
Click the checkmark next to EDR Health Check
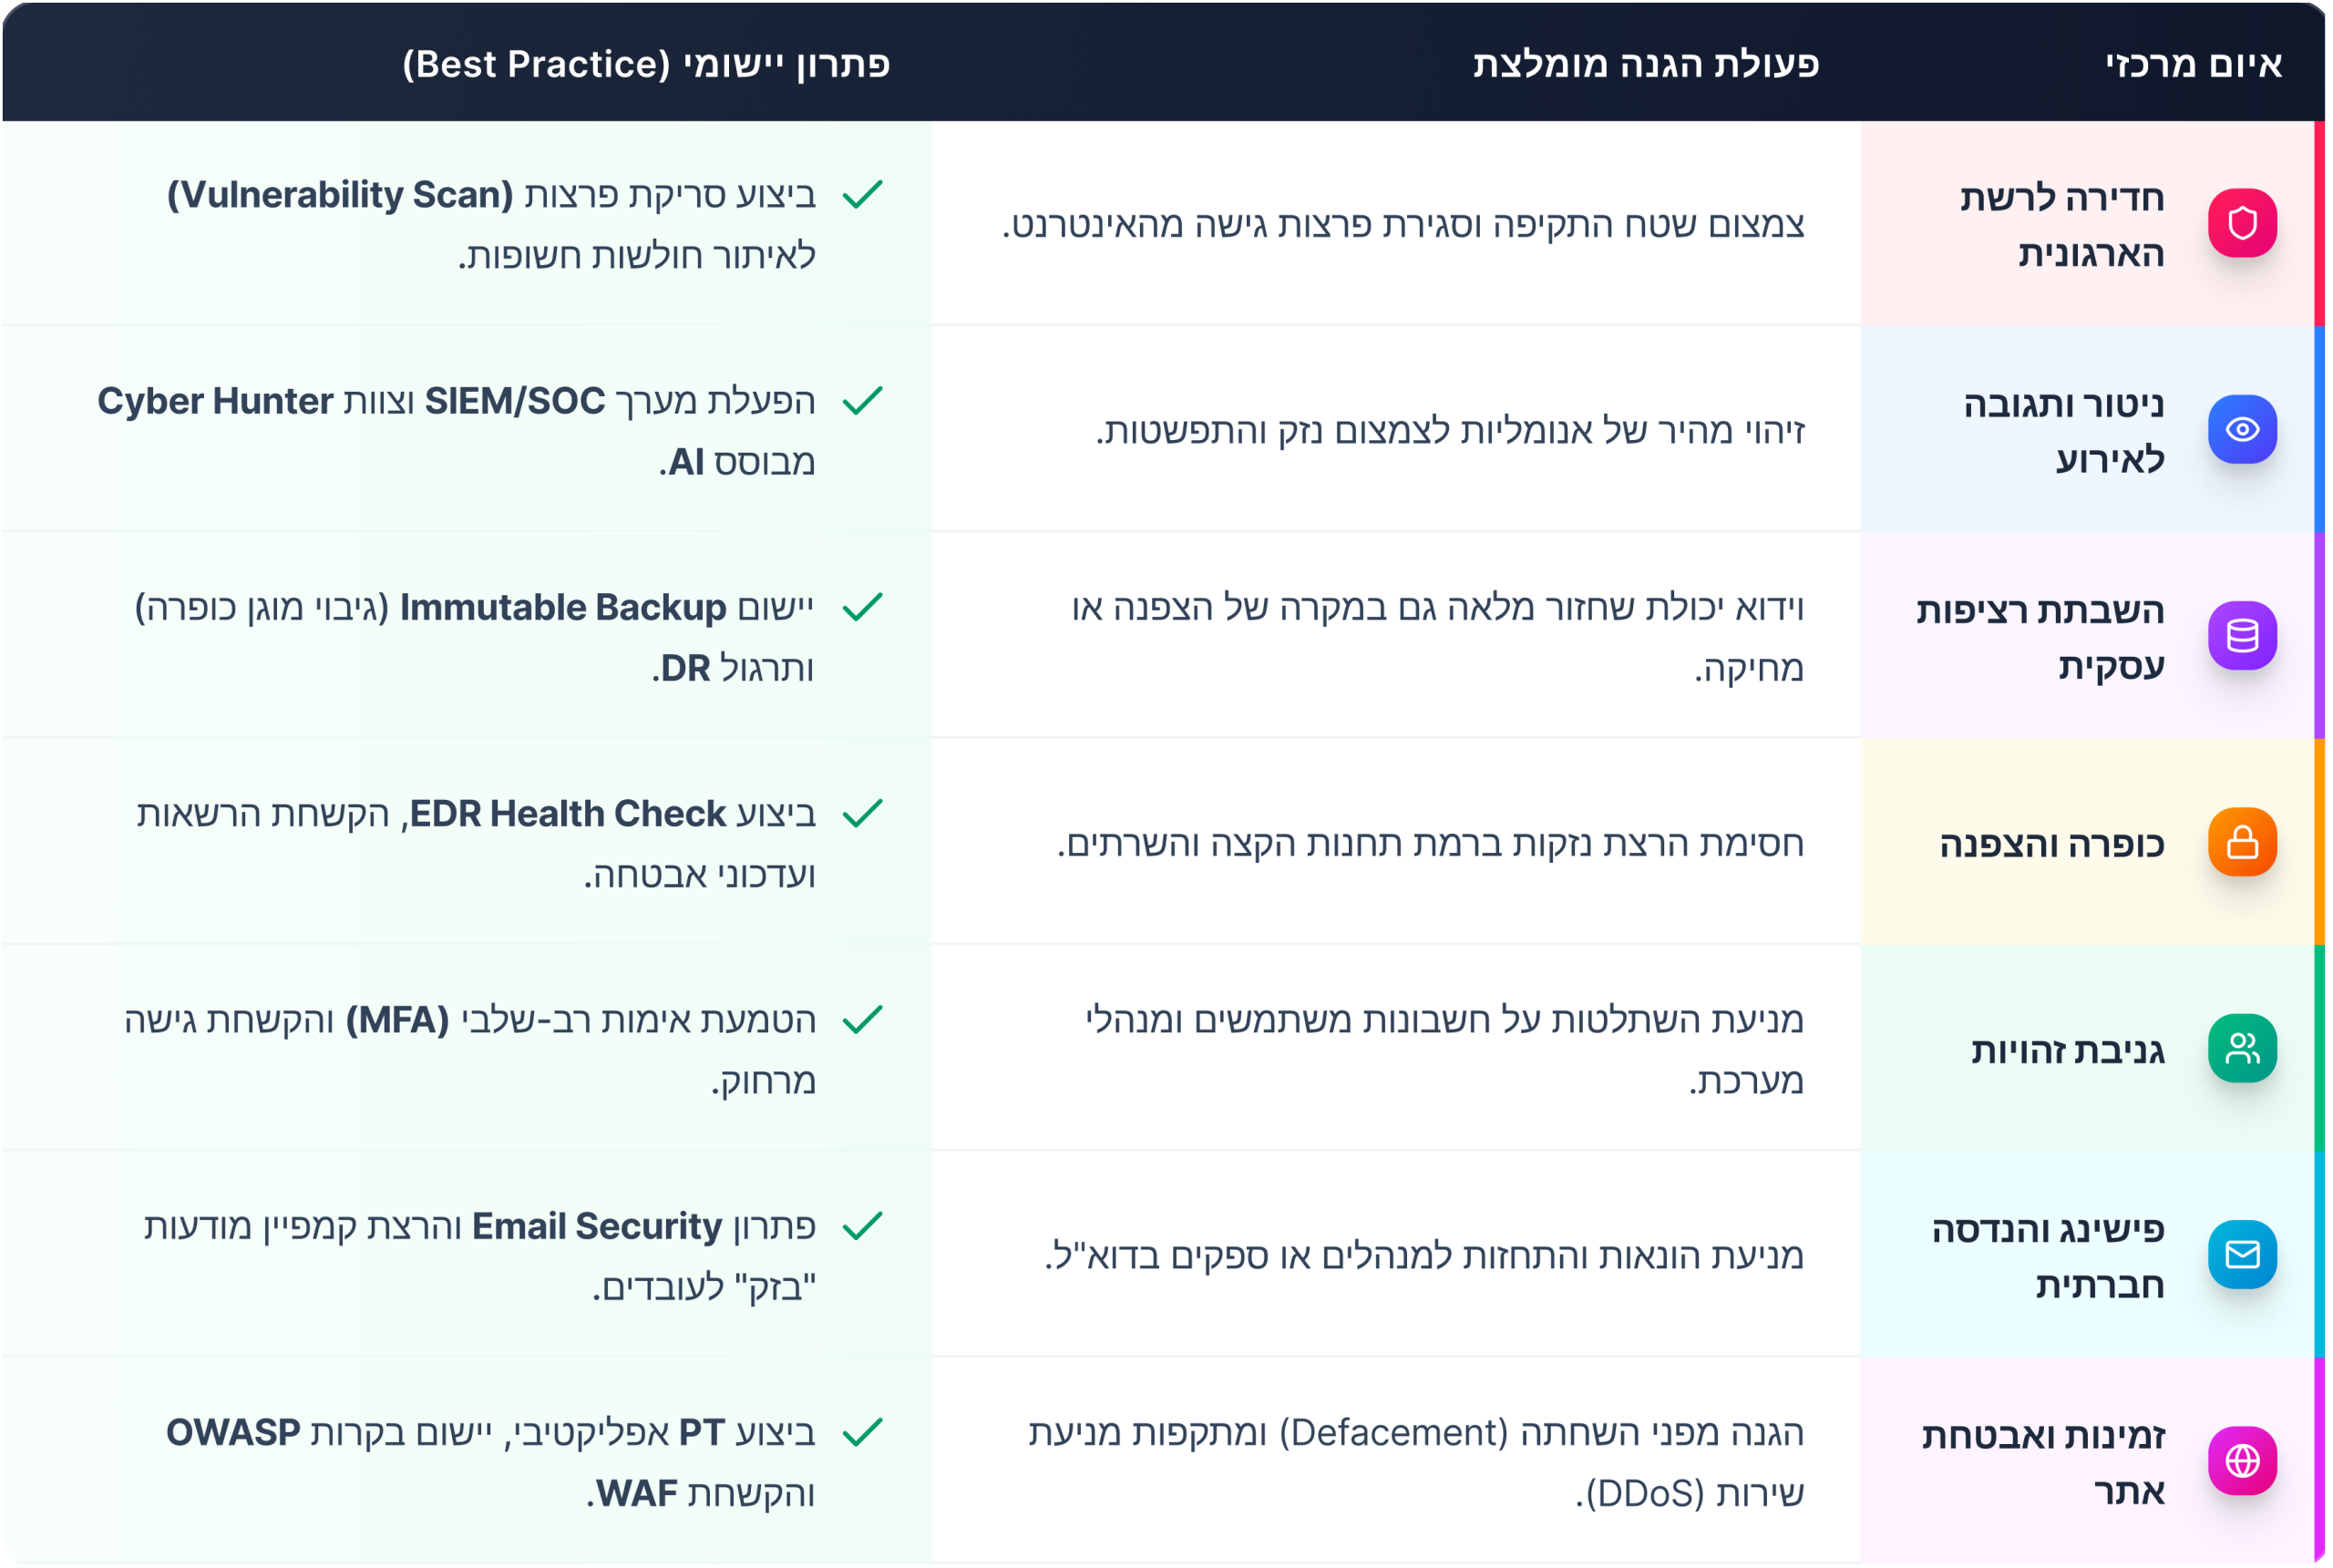(862, 813)
